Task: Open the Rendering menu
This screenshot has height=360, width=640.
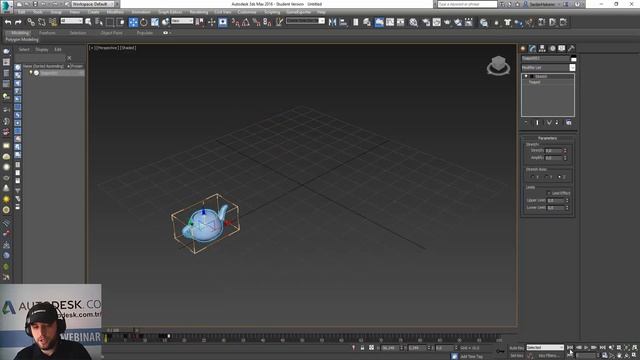Action: (x=198, y=12)
